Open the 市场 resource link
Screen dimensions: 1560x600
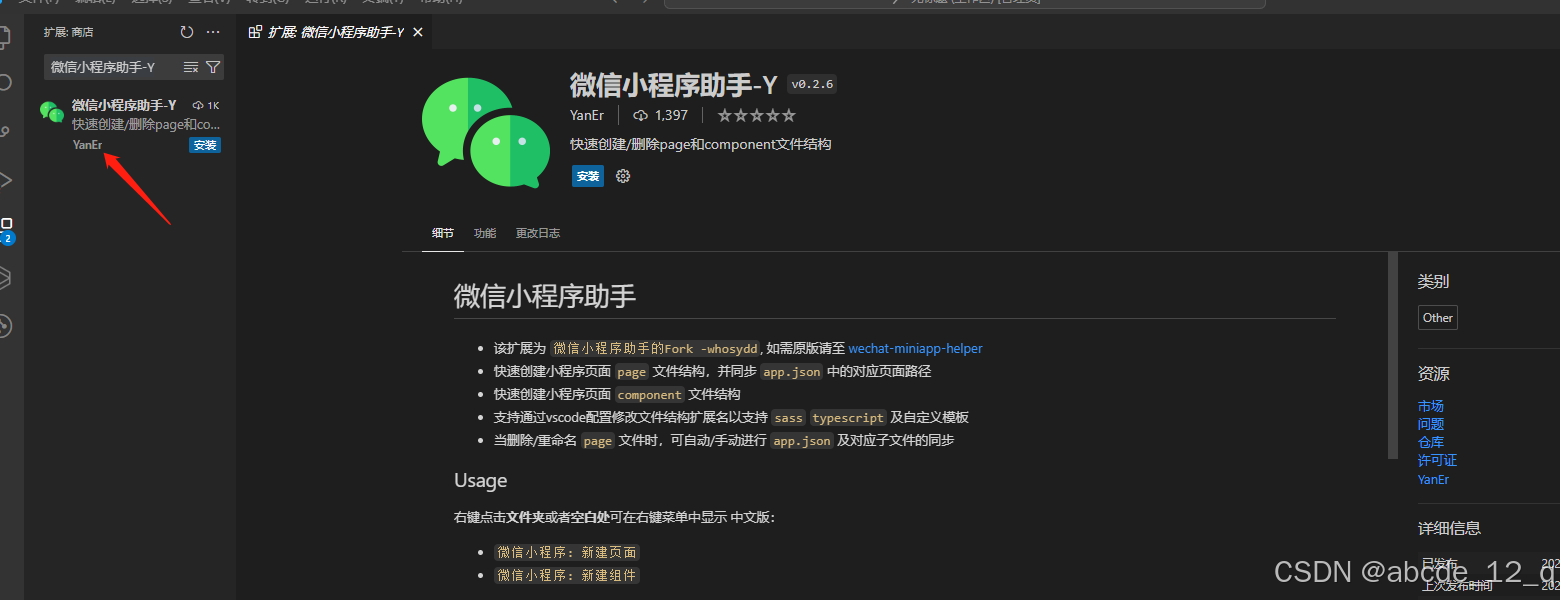click(1431, 406)
